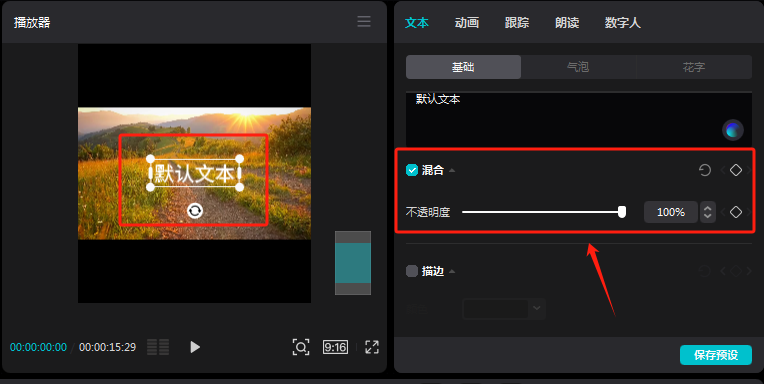Reset the 混合 blend settings
The image size is (764, 384).
point(705,170)
